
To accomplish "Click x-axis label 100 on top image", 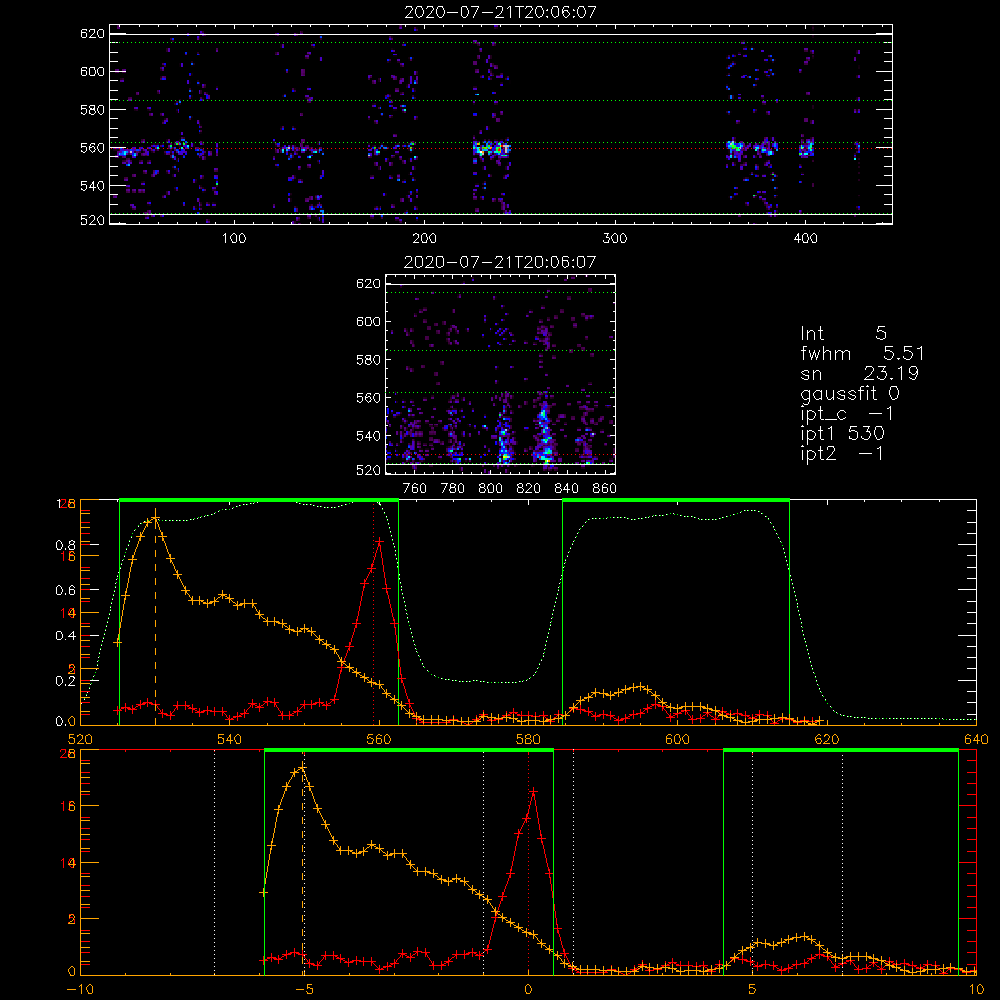I will click(234, 239).
